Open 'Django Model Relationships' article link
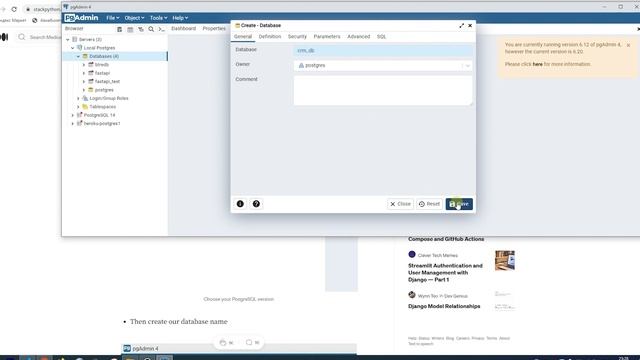Viewport: 640px width, 360px height. pyautogui.click(x=444, y=306)
